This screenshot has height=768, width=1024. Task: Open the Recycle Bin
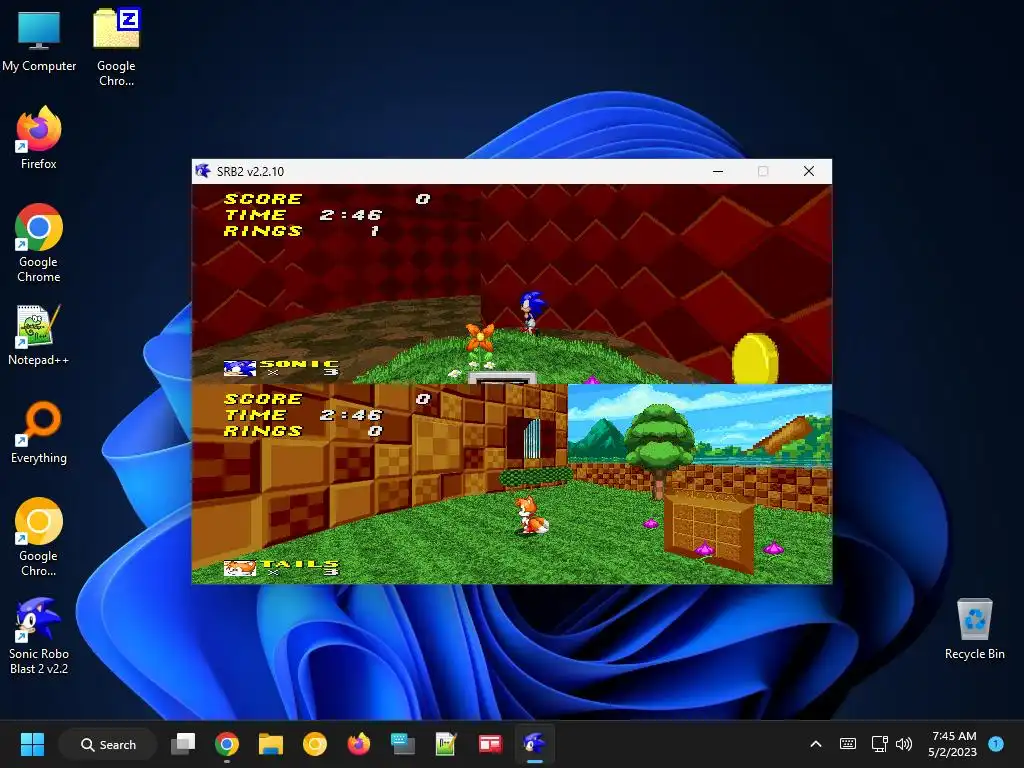pos(974,629)
